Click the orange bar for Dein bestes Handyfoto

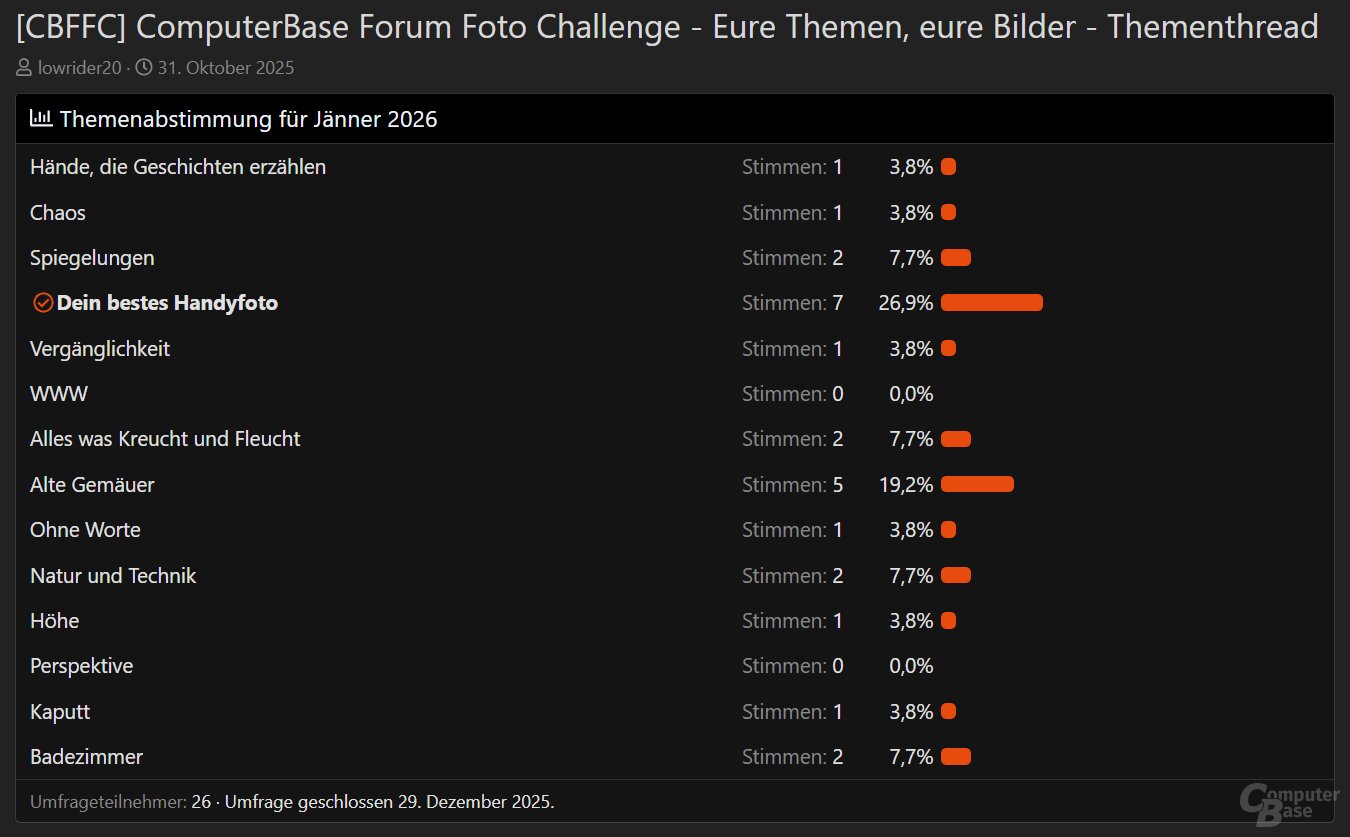pos(991,303)
